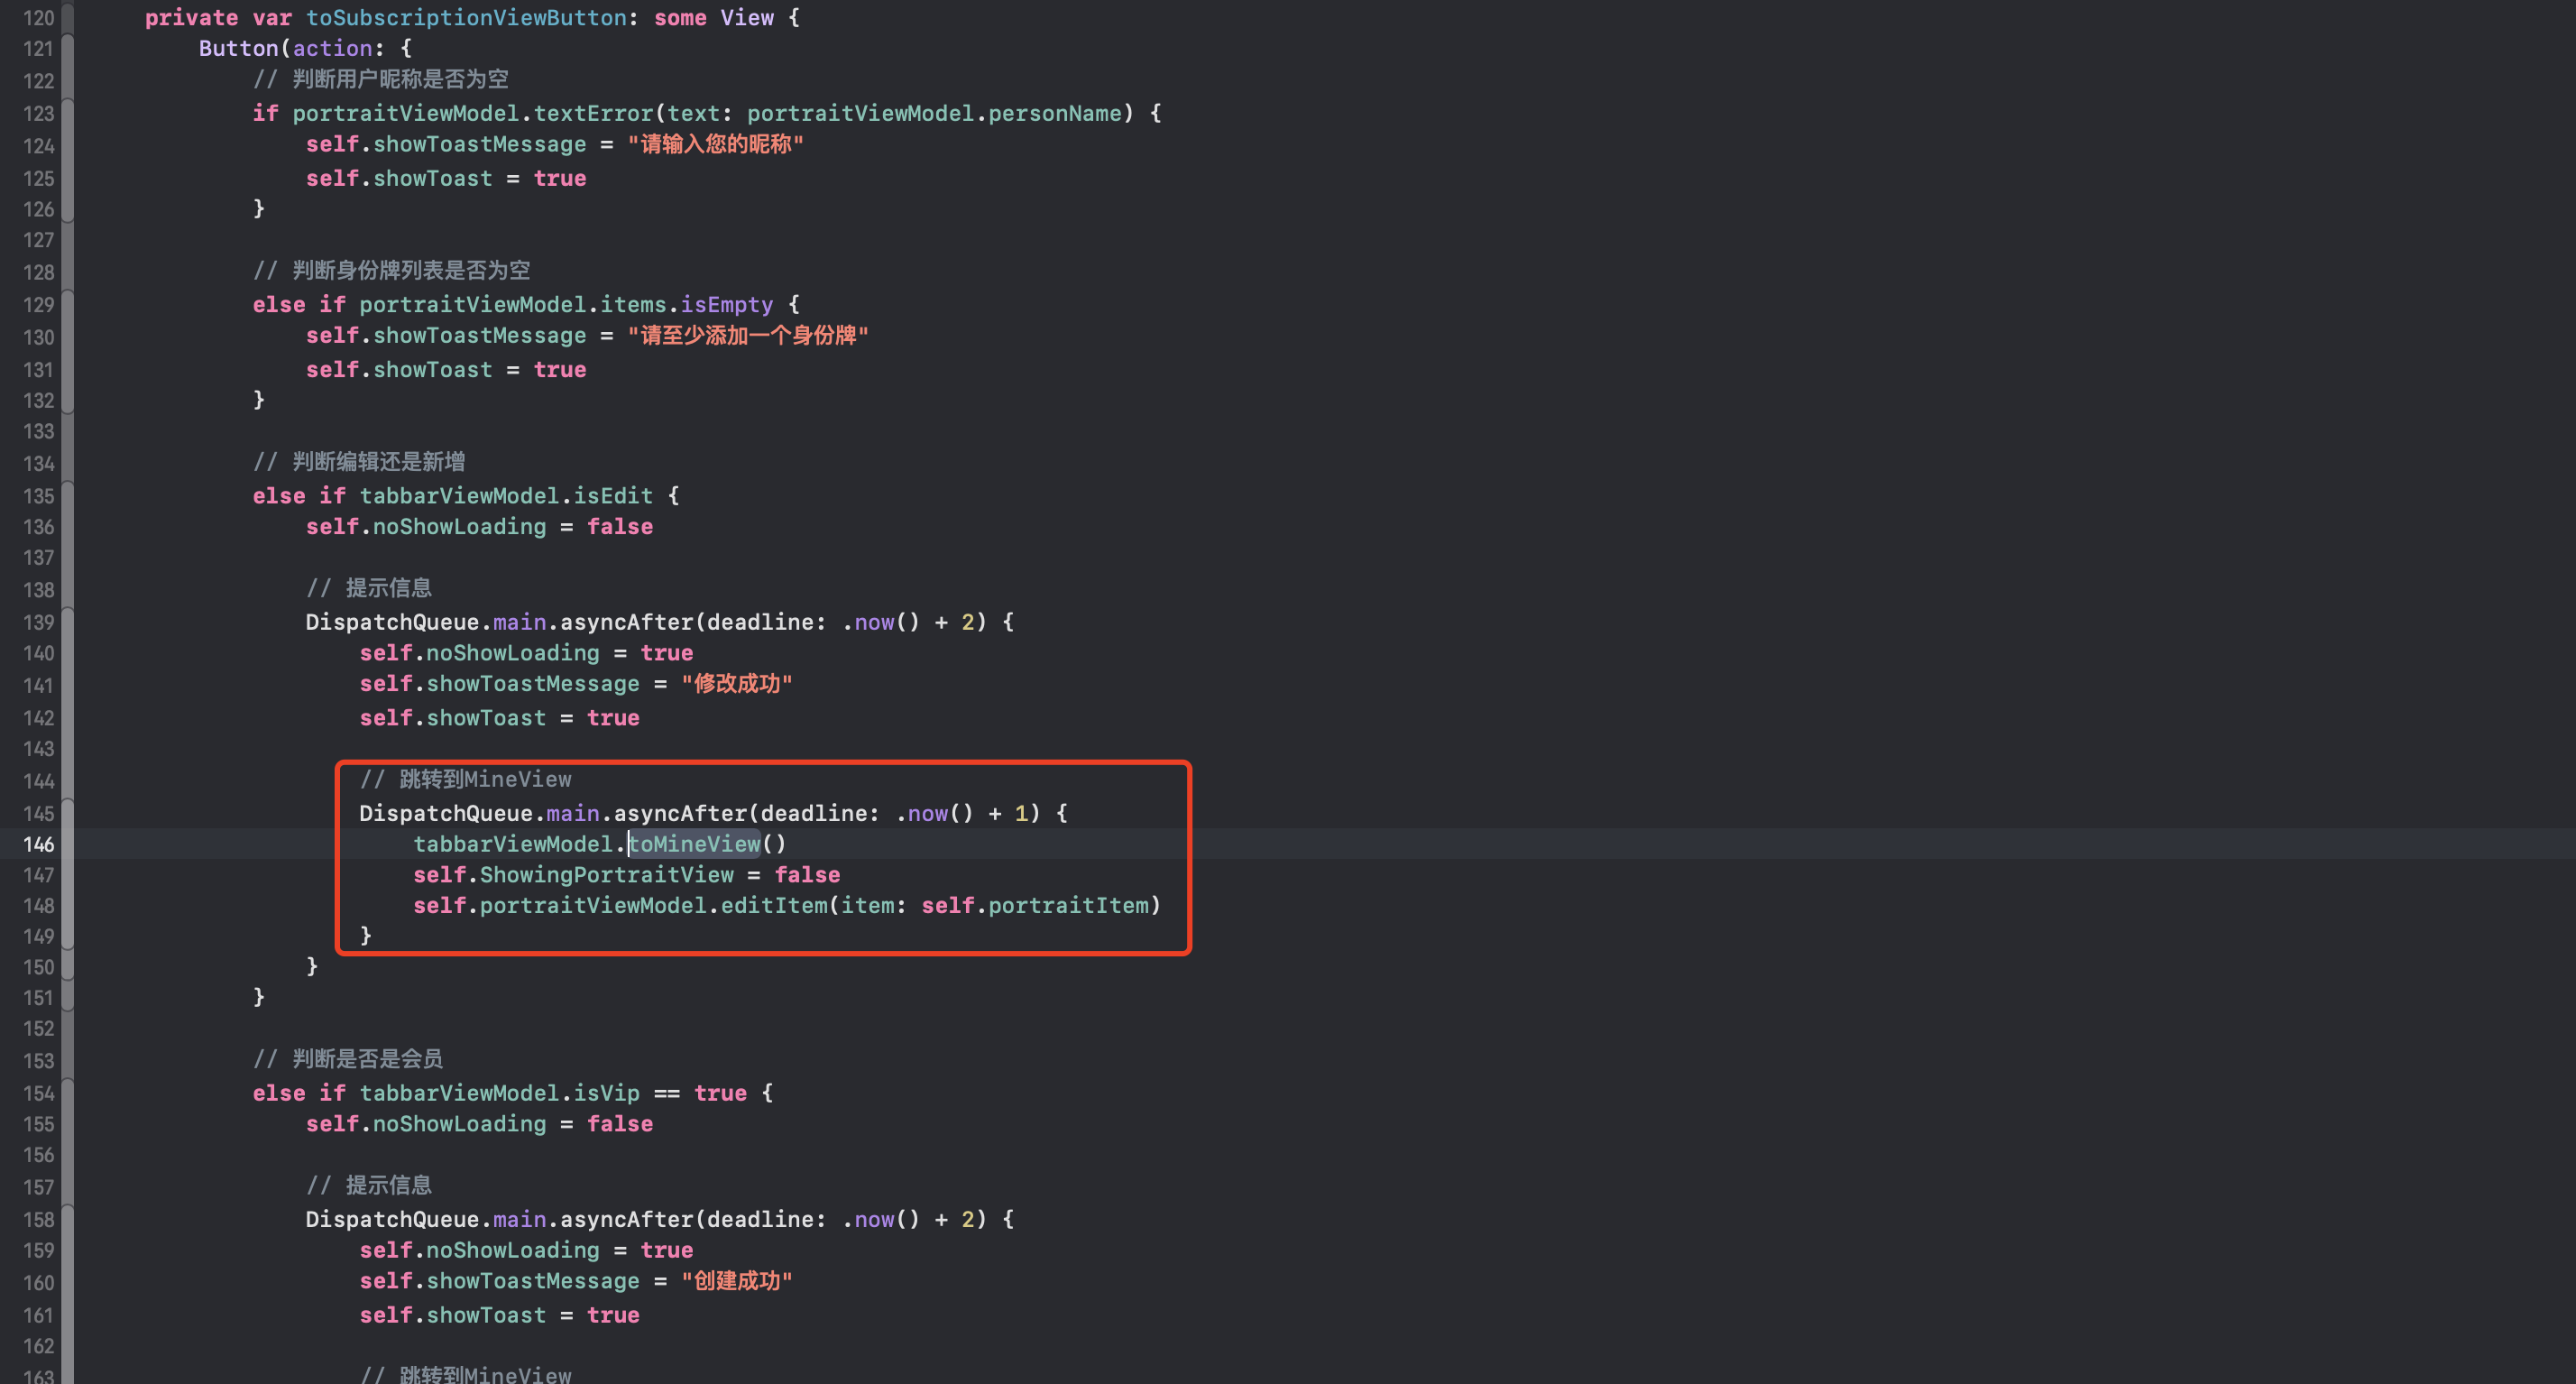Screen dimensions: 2576x1384
Task: Click 'items' on line 129
Action: [633, 304]
